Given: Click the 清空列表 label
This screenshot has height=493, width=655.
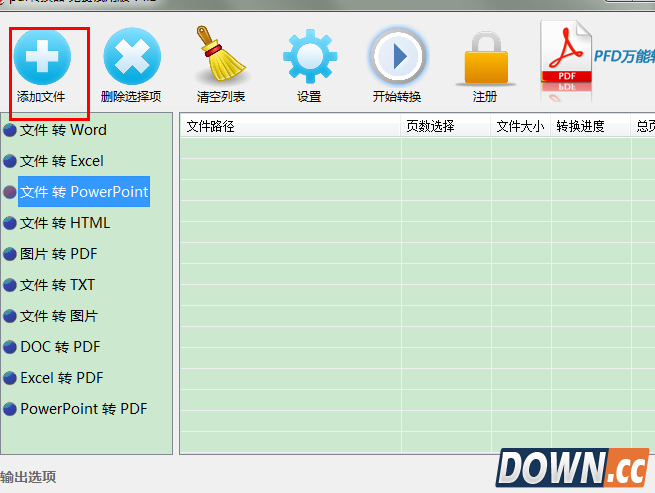Looking at the screenshot, I should point(221,97).
